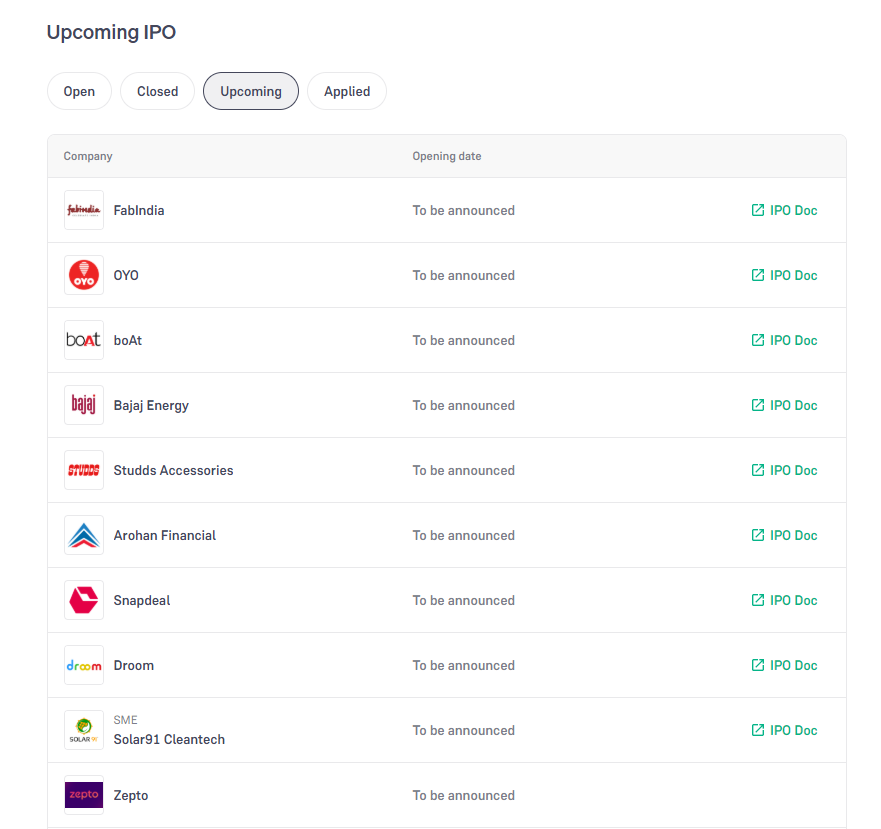This screenshot has height=829, width=881.
Task: Click Arohan Financial's 'To be announced' date
Action: pos(464,535)
